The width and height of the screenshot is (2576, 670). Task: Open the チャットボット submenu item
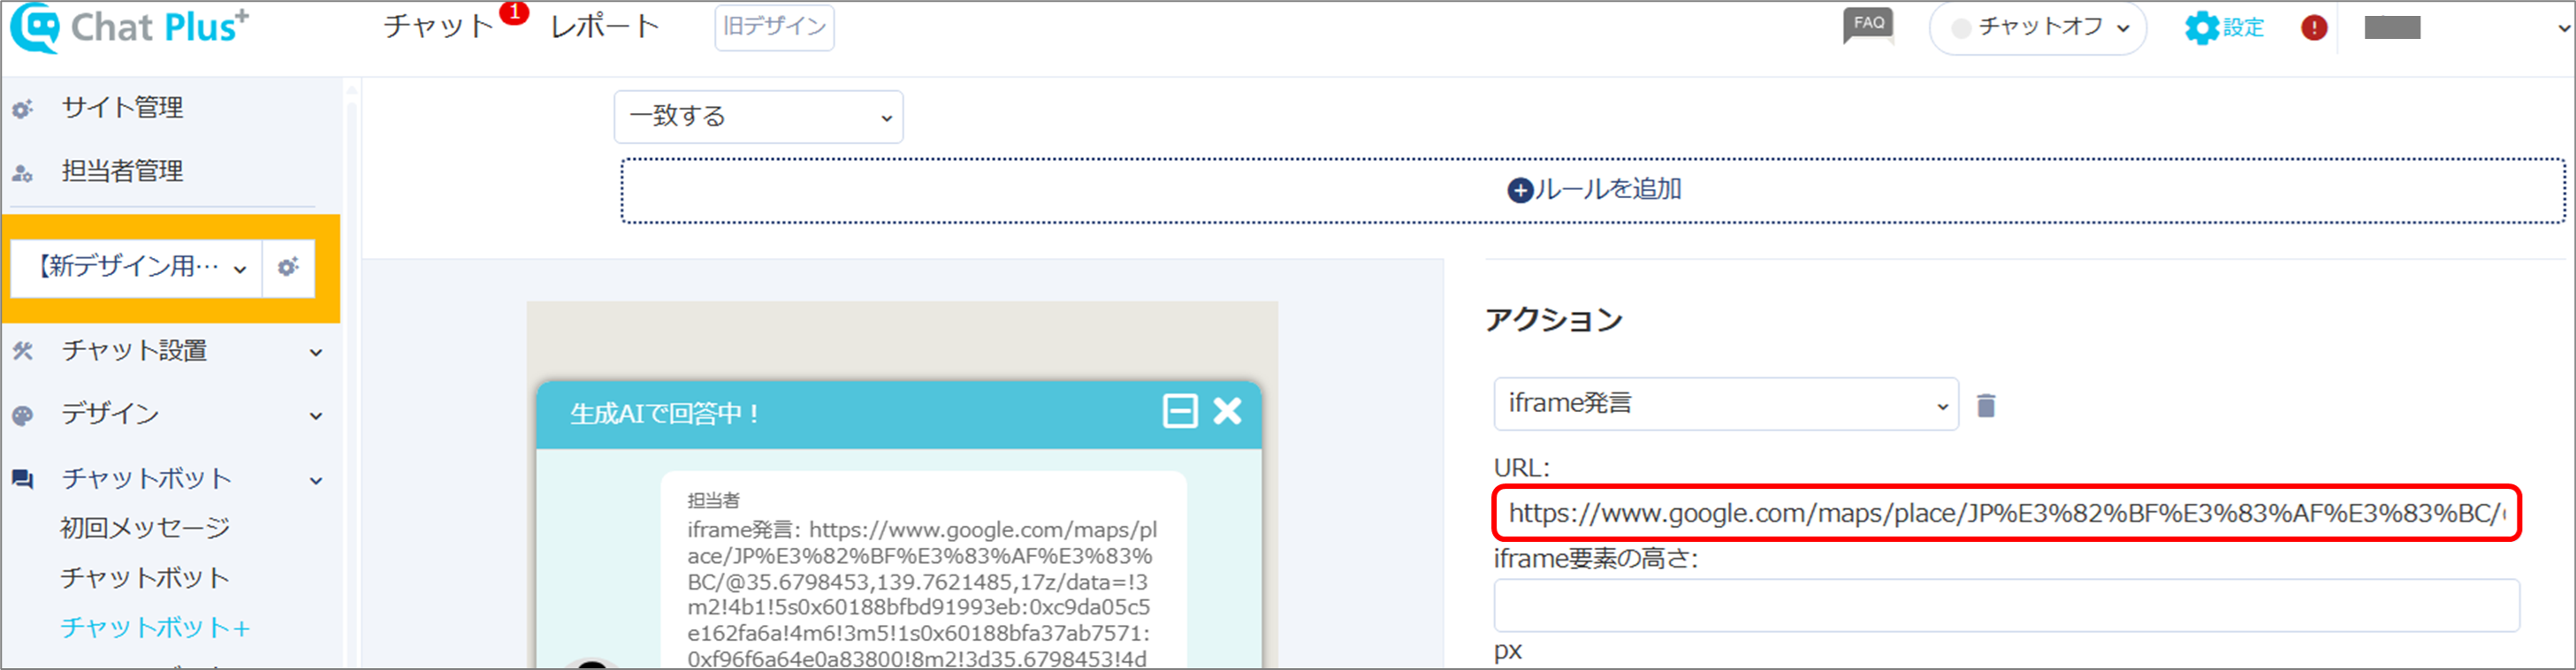click(145, 578)
